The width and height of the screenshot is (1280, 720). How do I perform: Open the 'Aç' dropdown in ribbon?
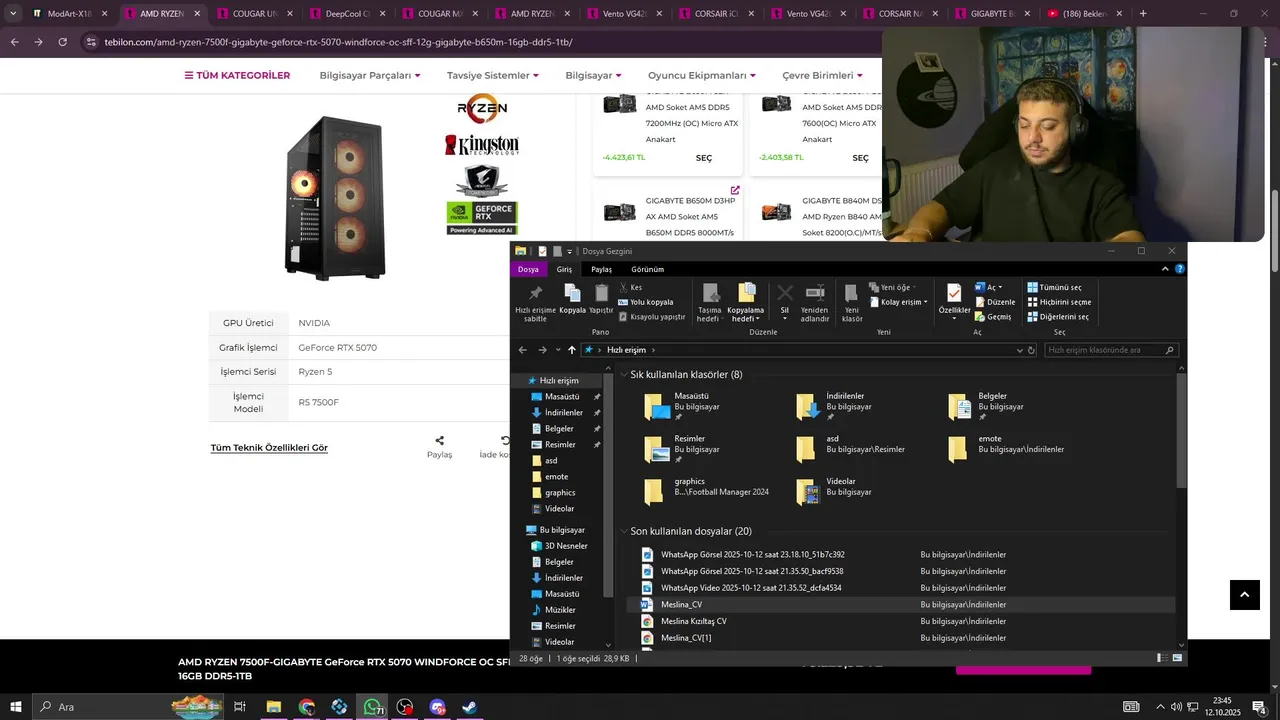click(x=988, y=287)
